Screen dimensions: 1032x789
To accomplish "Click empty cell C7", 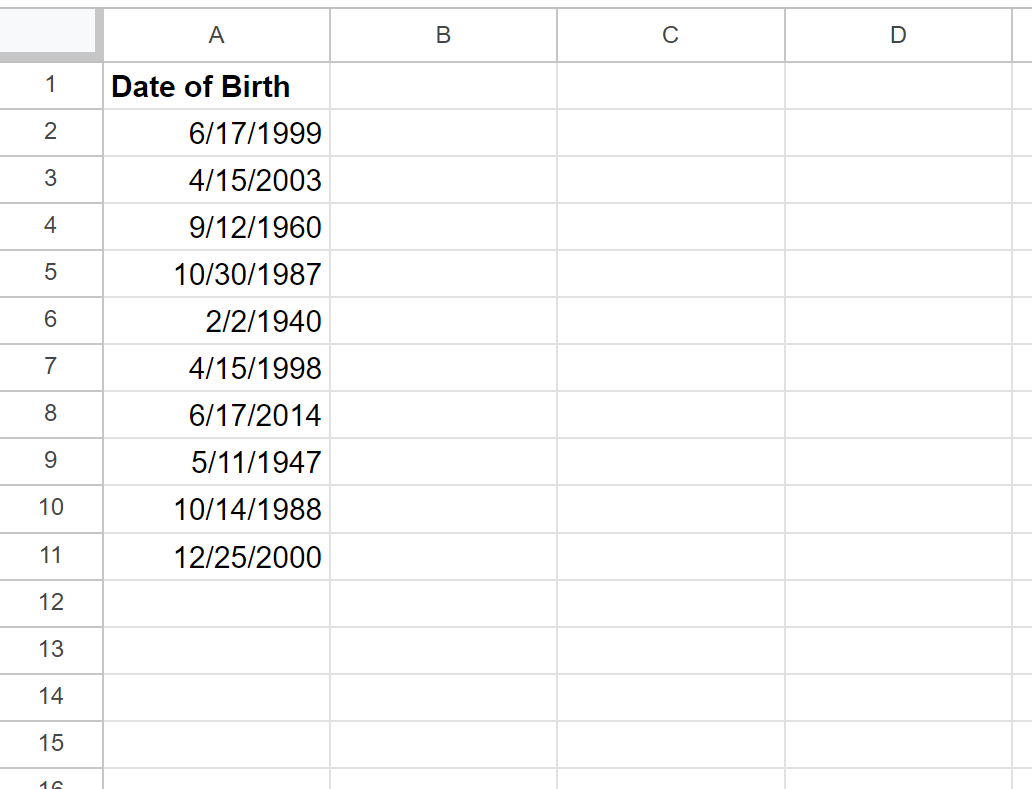I will coord(671,368).
